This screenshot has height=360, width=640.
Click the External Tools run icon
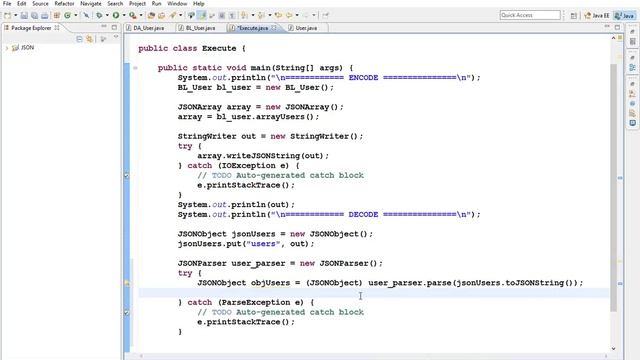[133, 16]
